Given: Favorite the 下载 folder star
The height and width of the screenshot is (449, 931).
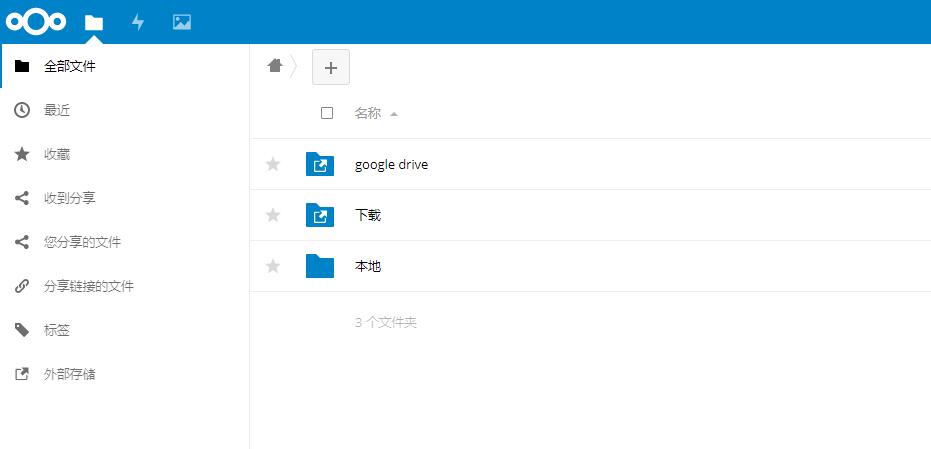Looking at the screenshot, I should click(273, 215).
